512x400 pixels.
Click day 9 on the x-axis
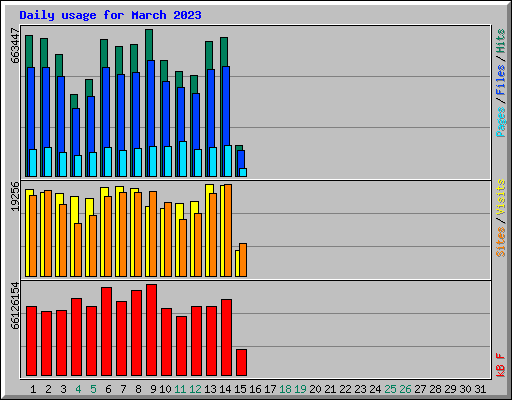[x=153, y=389]
